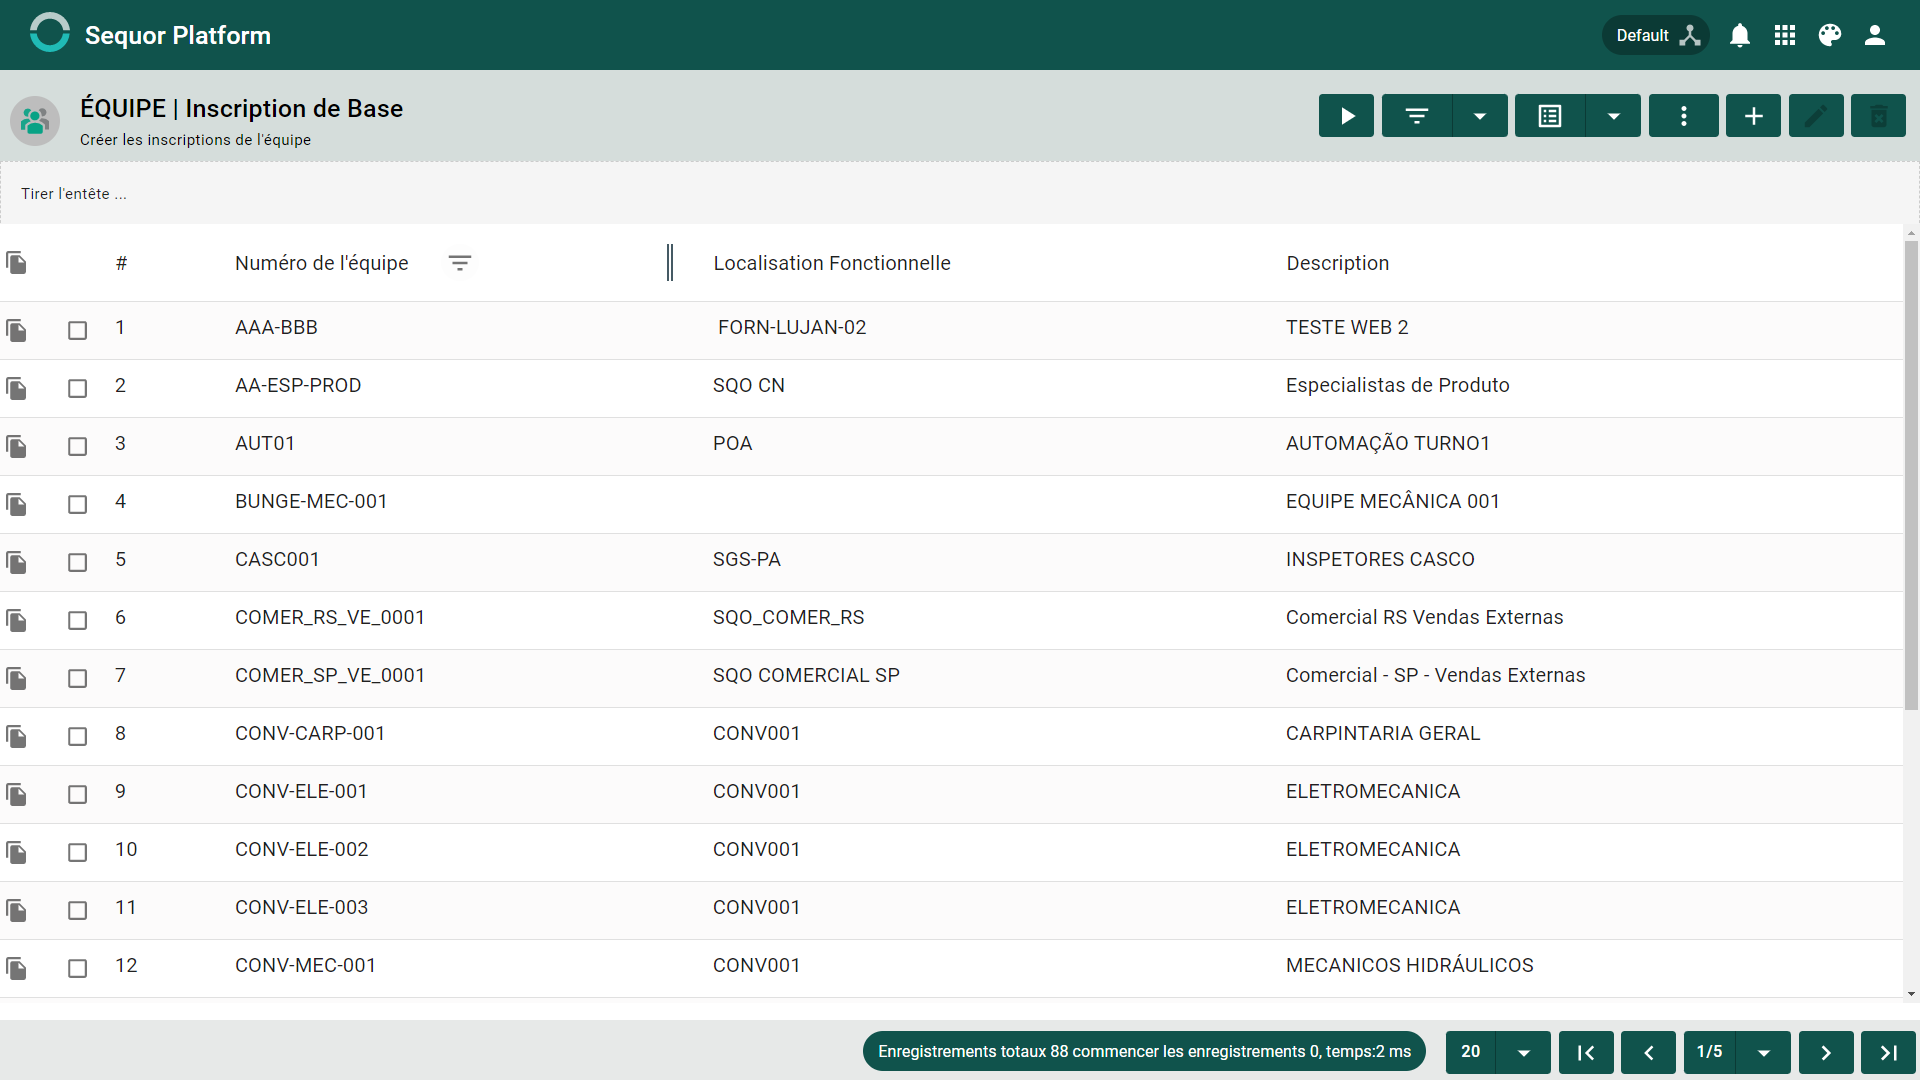Viewport: 1920px width, 1080px height.
Task: Select the CONV-ELE-003 row checkbox
Action: 77,910
